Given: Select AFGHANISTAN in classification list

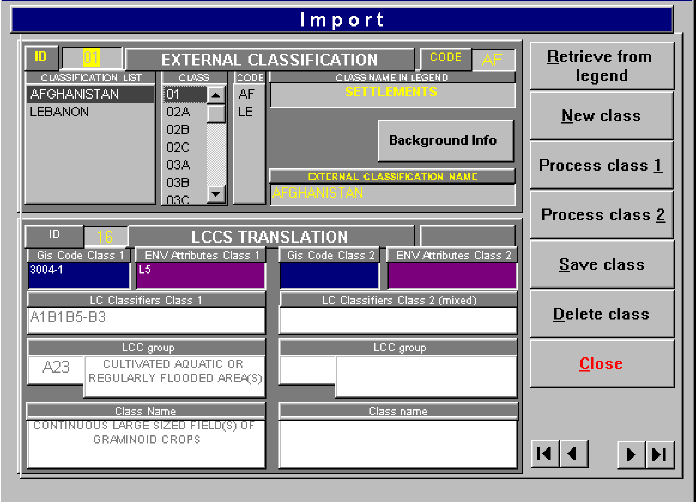Looking at the screenshot, I should click(90, 95).
